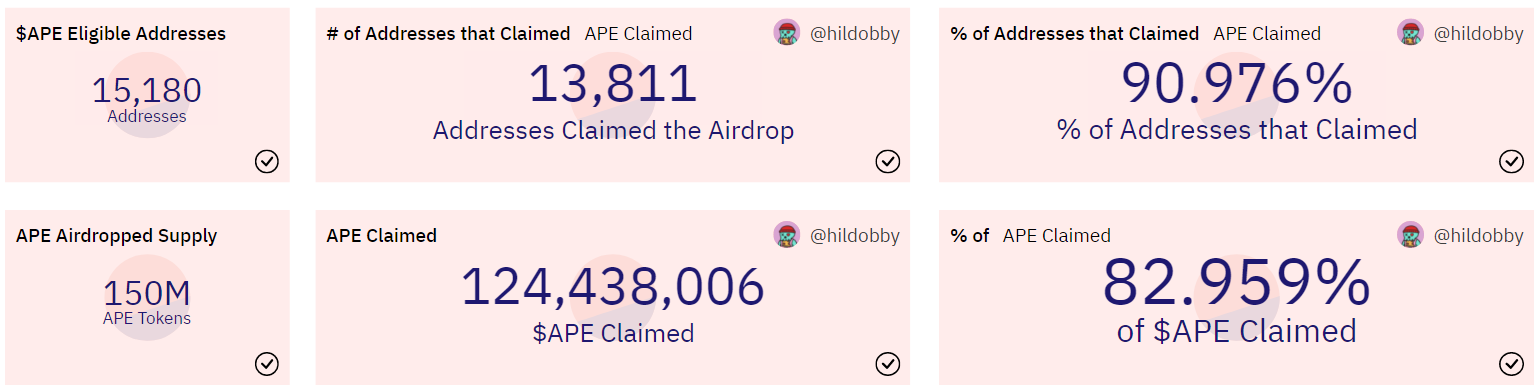Click checkmark icon in # of Addresses that Claimed card

pos(888,161)
